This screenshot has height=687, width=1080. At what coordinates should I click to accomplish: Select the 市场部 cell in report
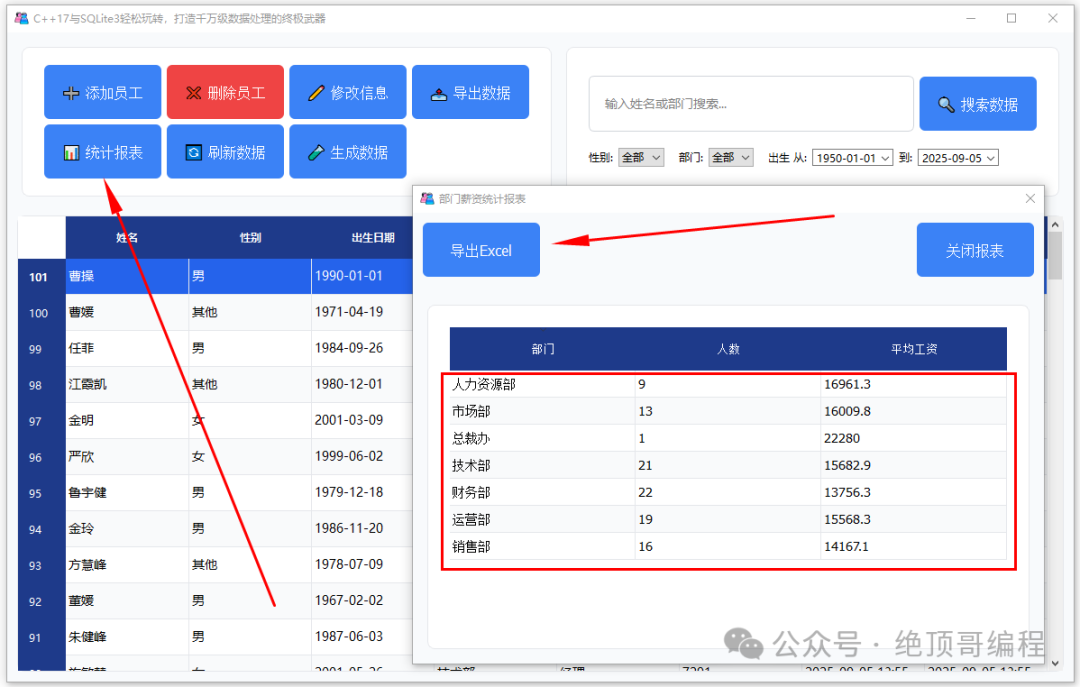tap(542, 411)
